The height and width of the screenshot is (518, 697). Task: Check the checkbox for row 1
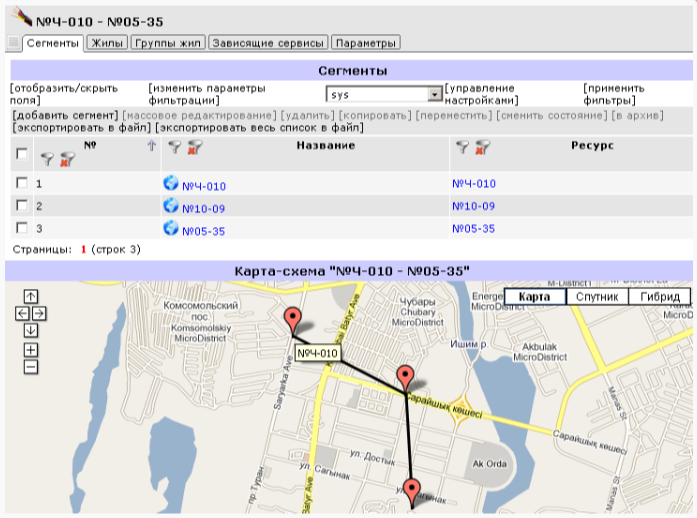click(21, 183)
